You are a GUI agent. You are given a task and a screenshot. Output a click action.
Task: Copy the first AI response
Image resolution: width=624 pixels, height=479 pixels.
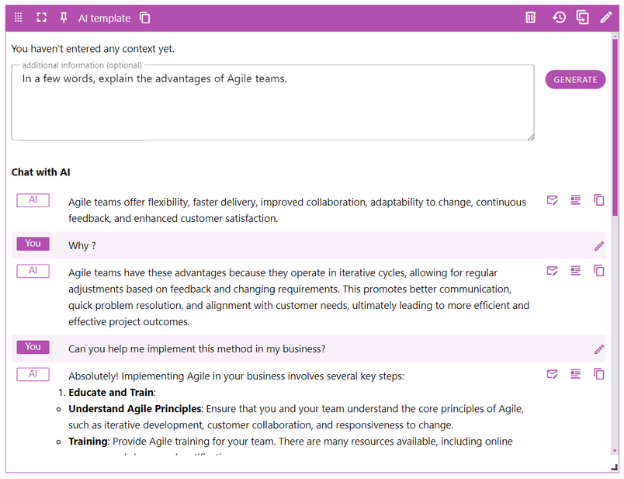pos(599,200)
